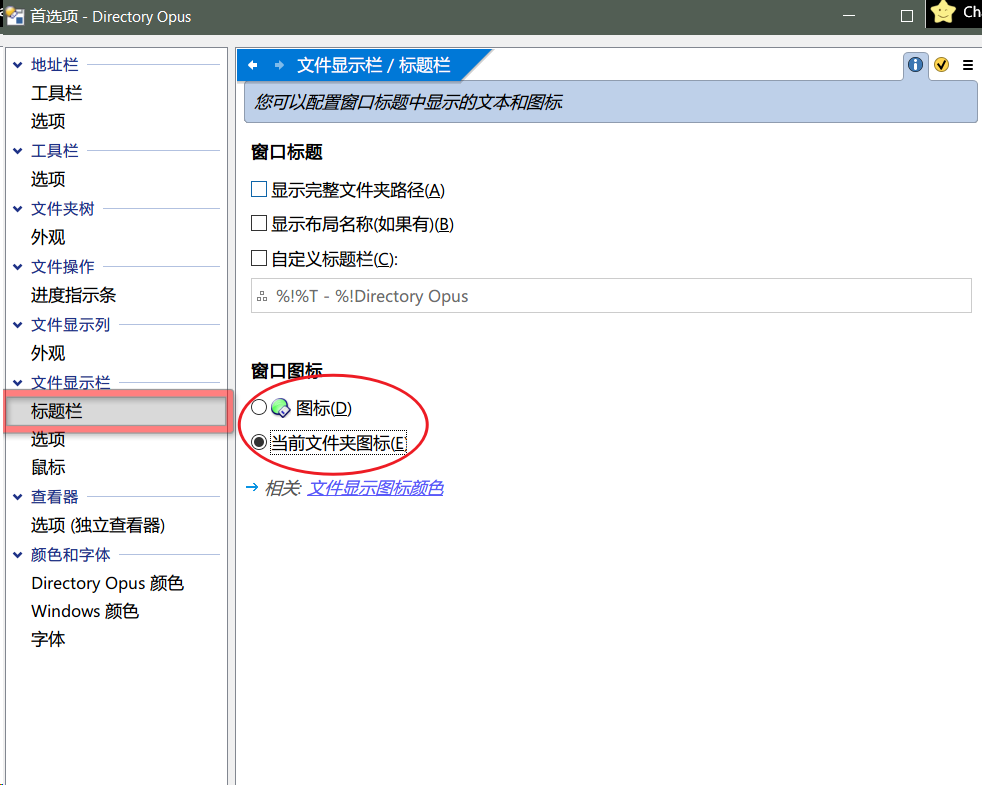Click the 窗口图标 section heading
This screenshot has height=785, width=982.
click(x=287, y=370)
